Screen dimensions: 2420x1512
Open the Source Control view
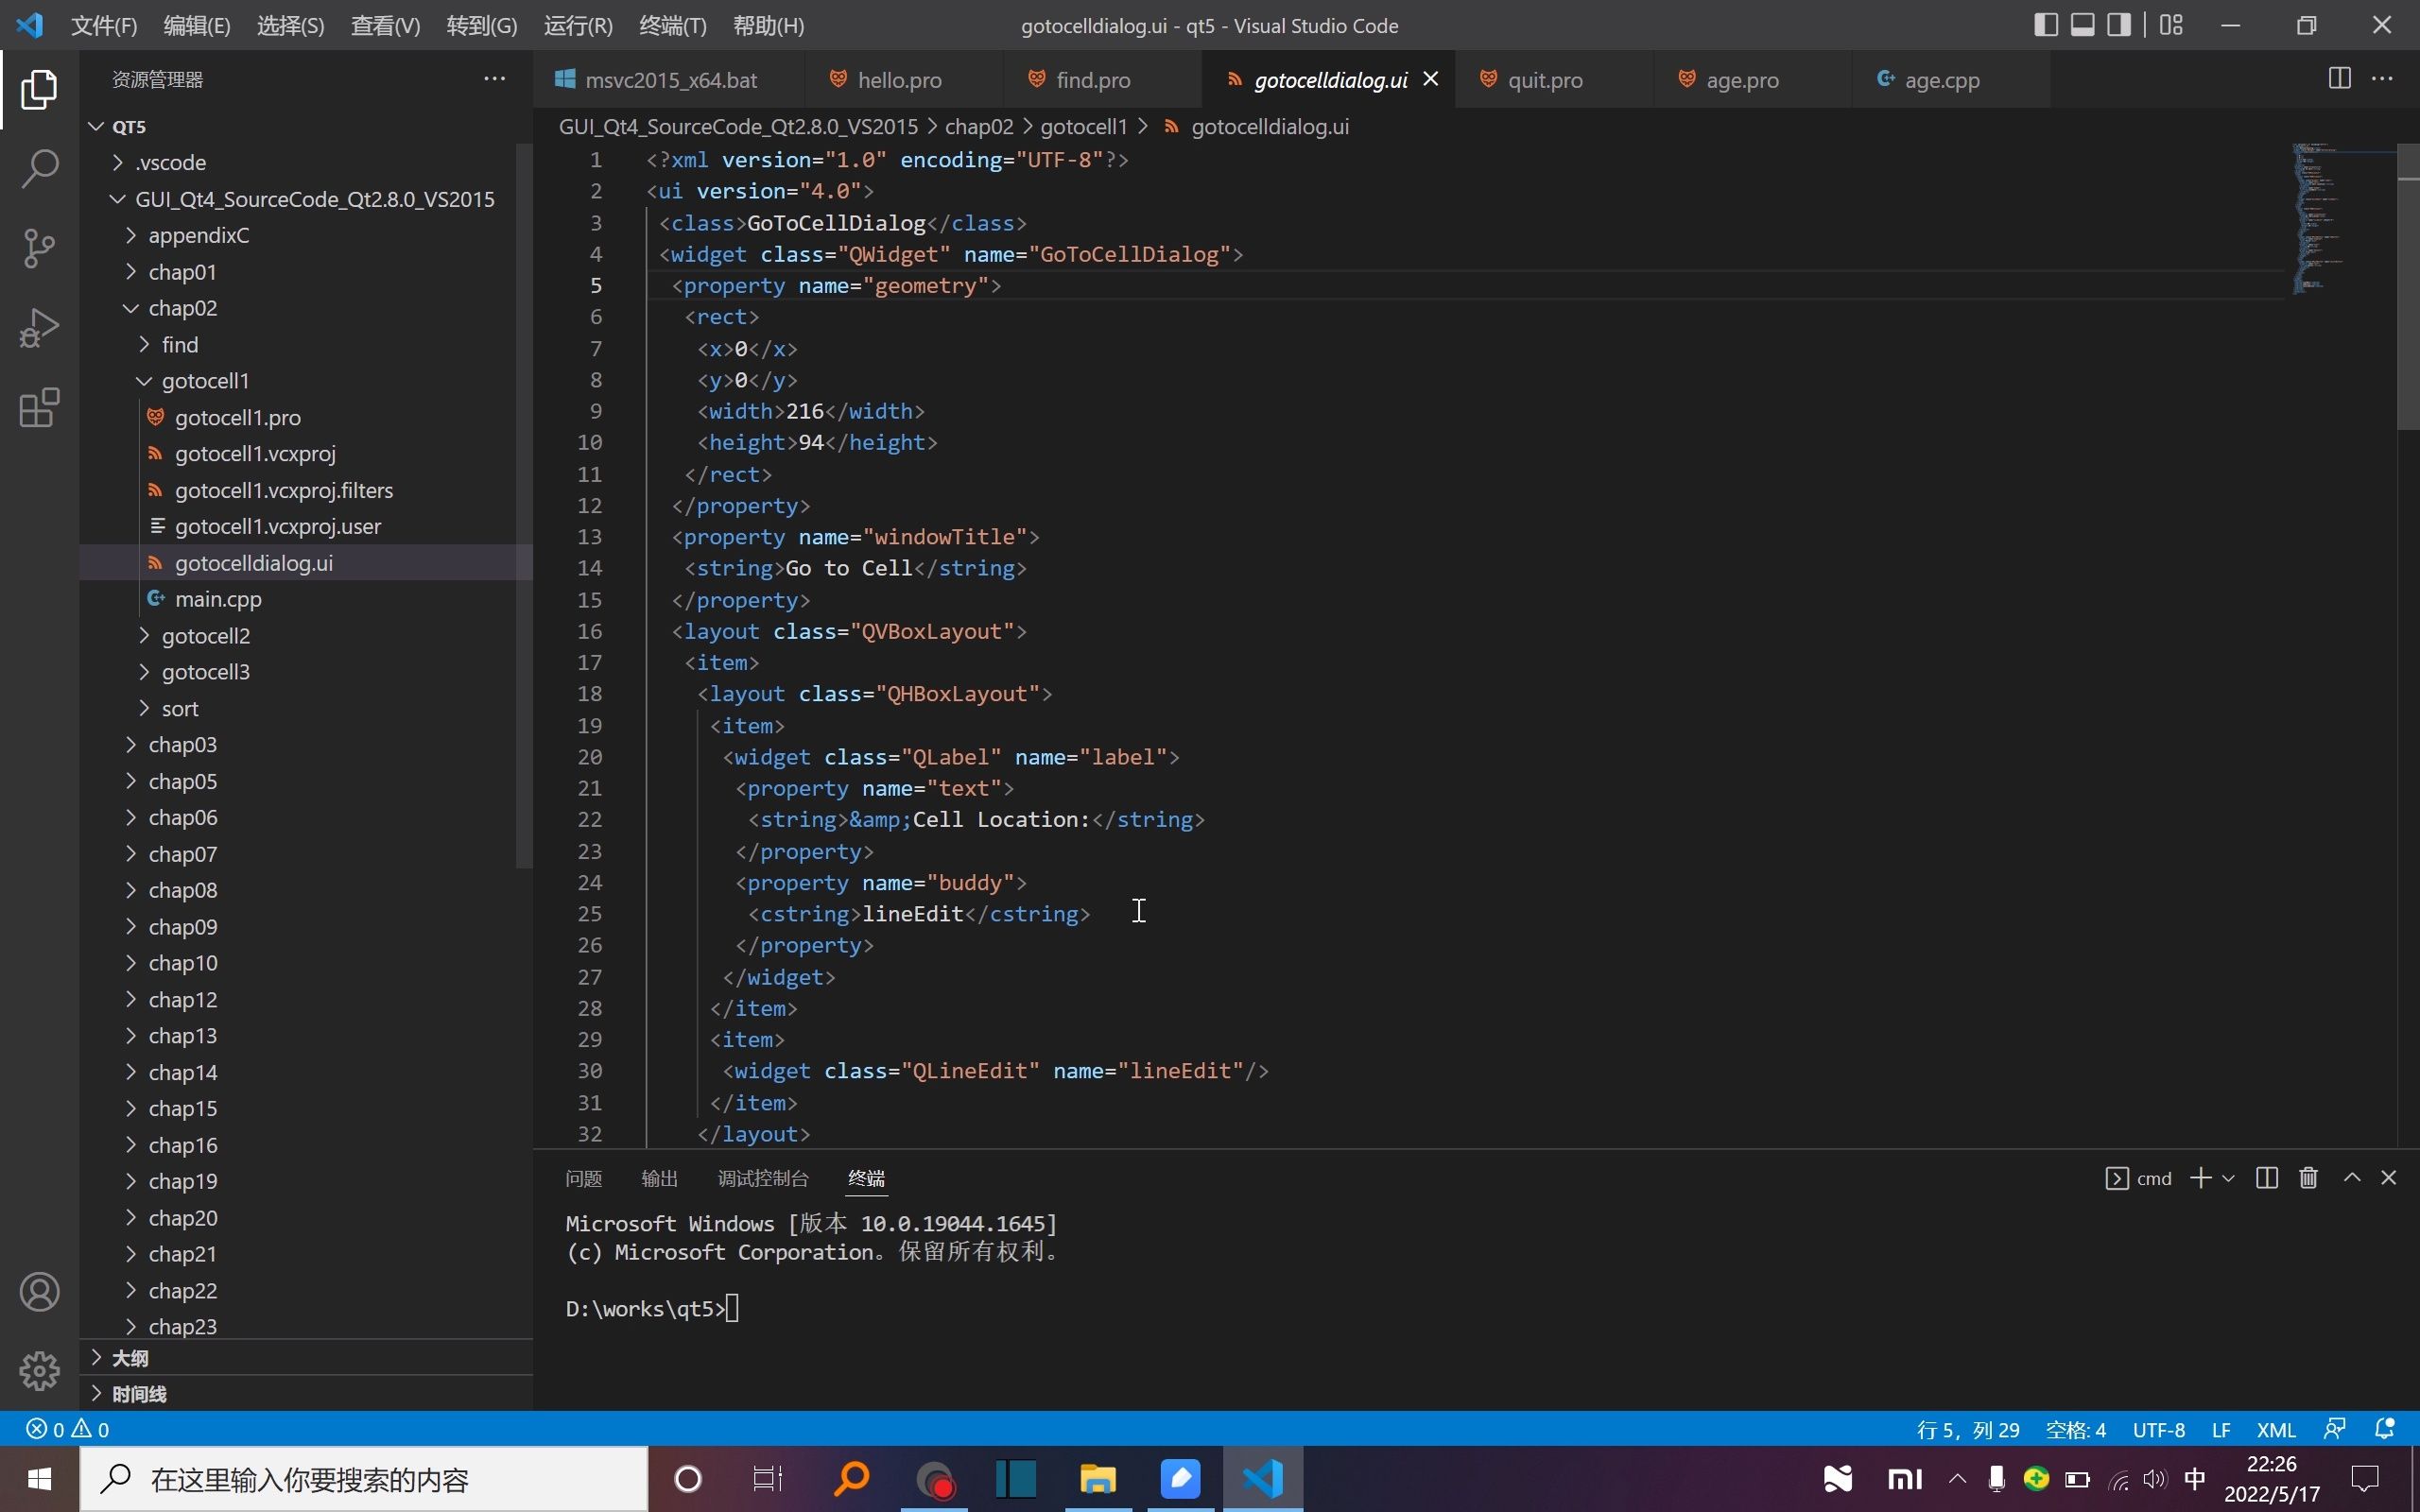[38, 247]
